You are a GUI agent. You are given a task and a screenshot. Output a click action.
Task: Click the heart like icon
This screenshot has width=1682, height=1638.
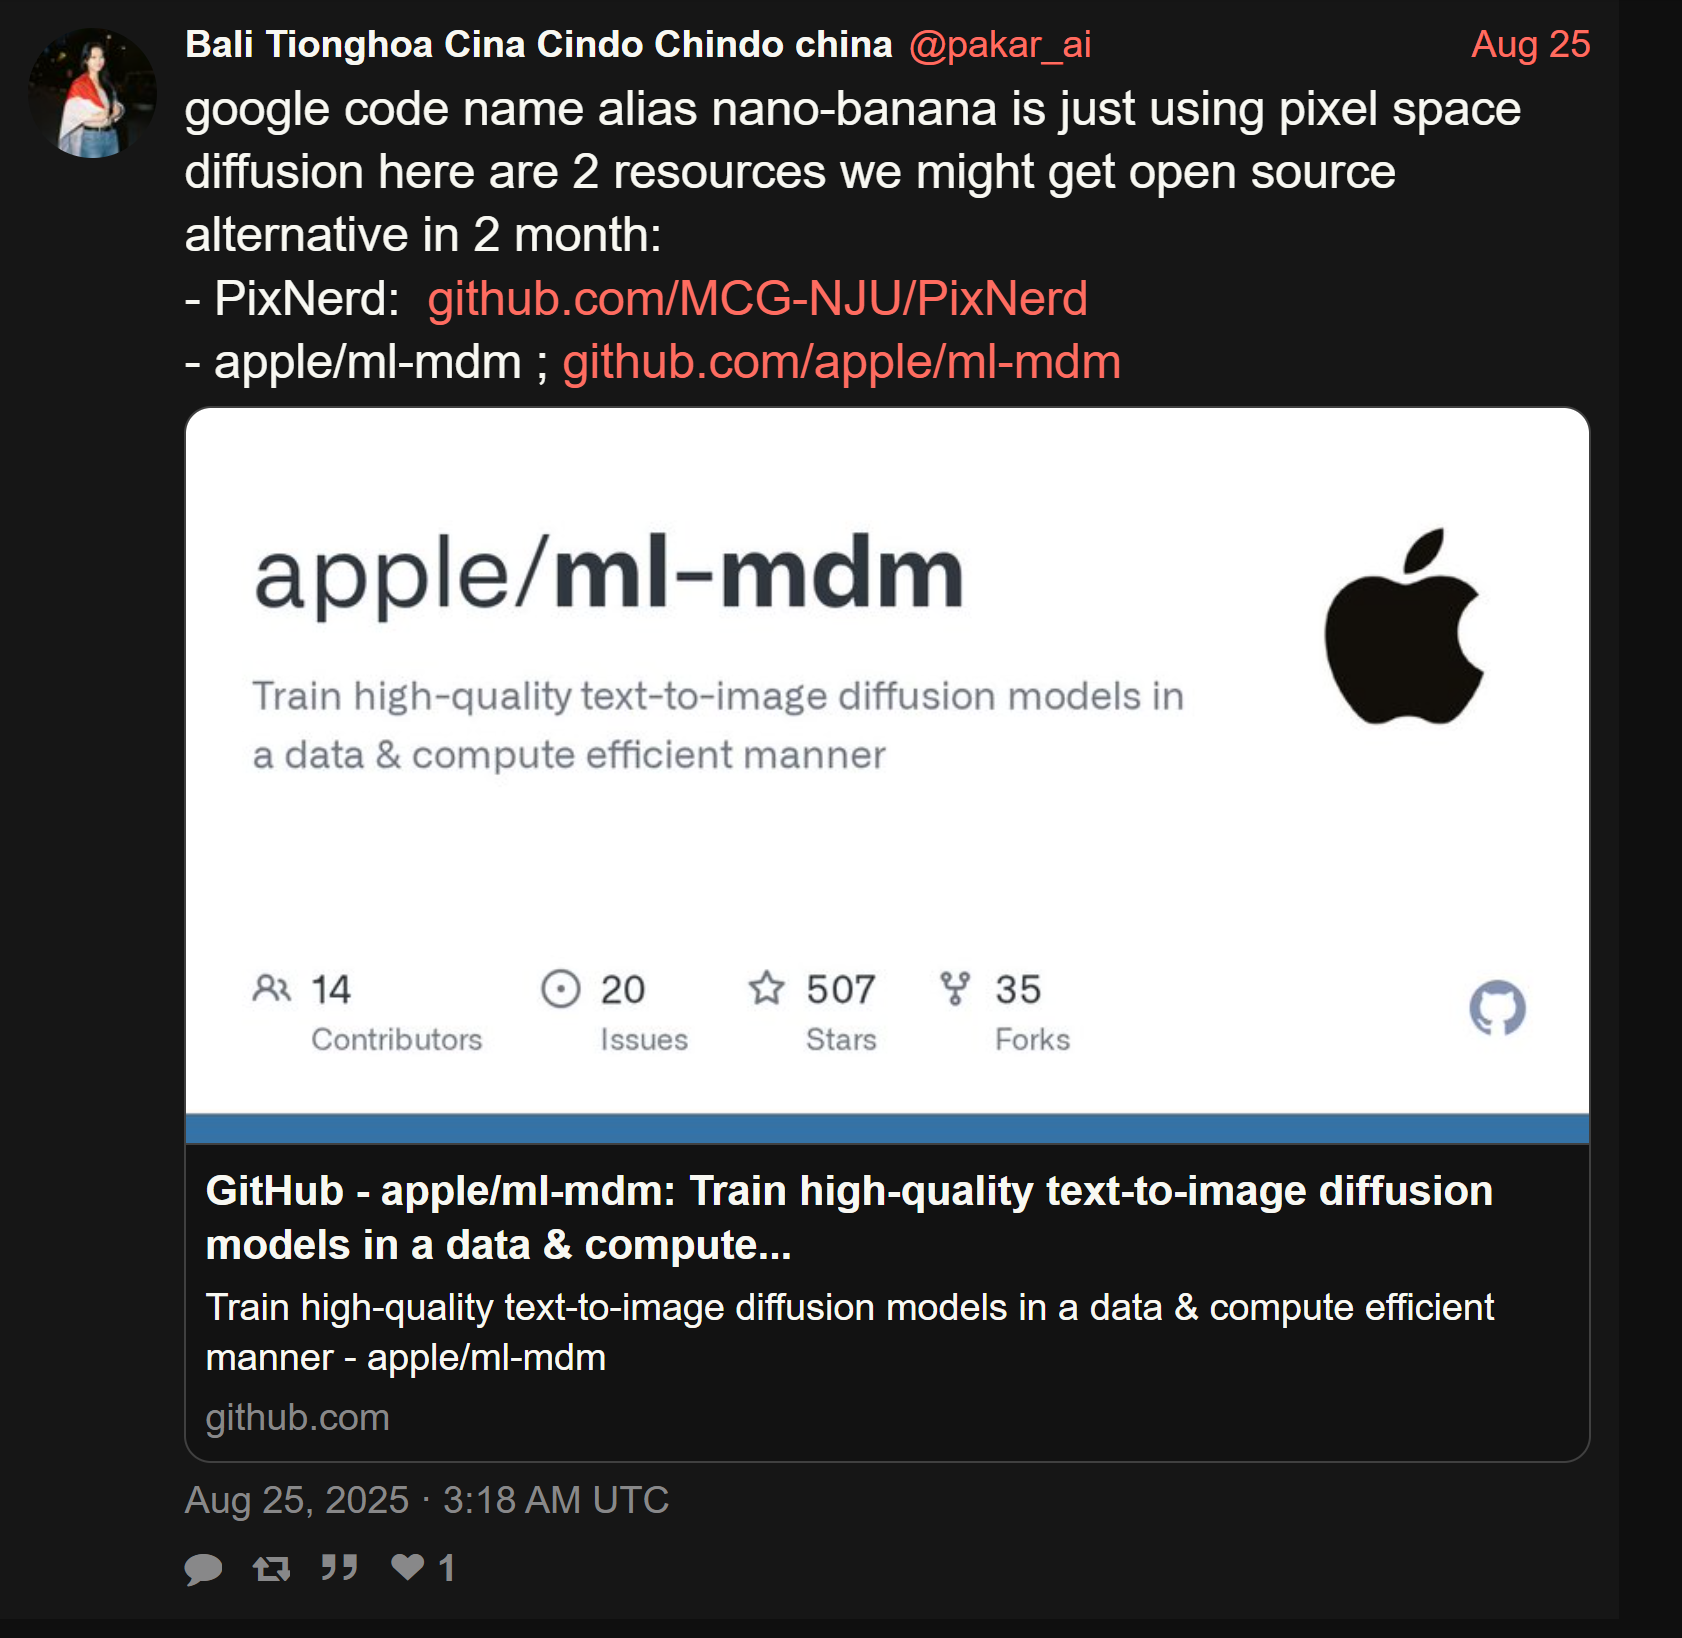click(408, 1567)
